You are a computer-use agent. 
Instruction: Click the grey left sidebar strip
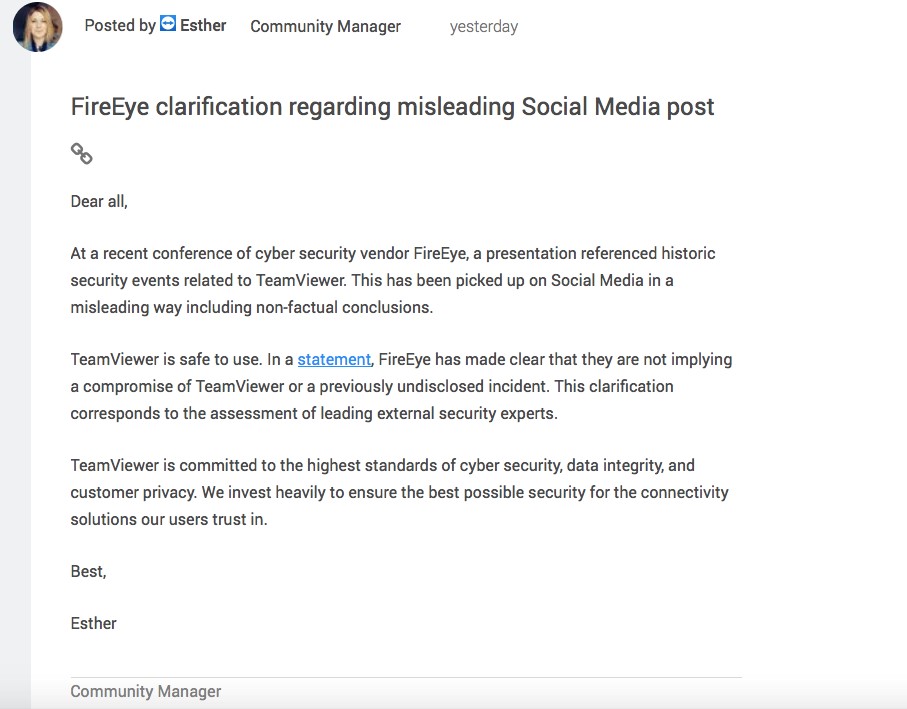tap(15, 382)
